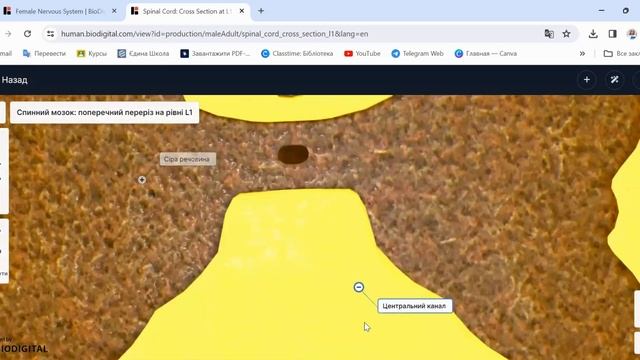Minimize the browser window
The width and height of the screenshot is (640, 360).
602,11
